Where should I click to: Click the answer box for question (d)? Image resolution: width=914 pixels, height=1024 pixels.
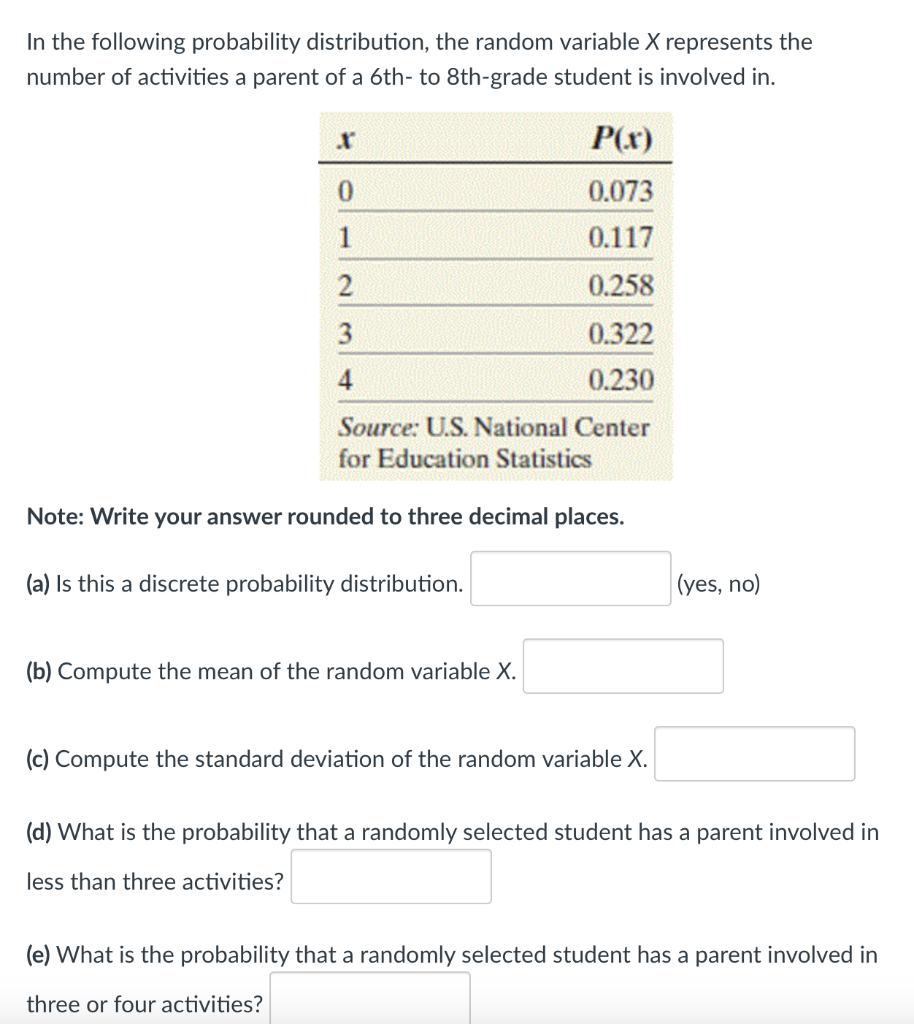pos(391,876)
